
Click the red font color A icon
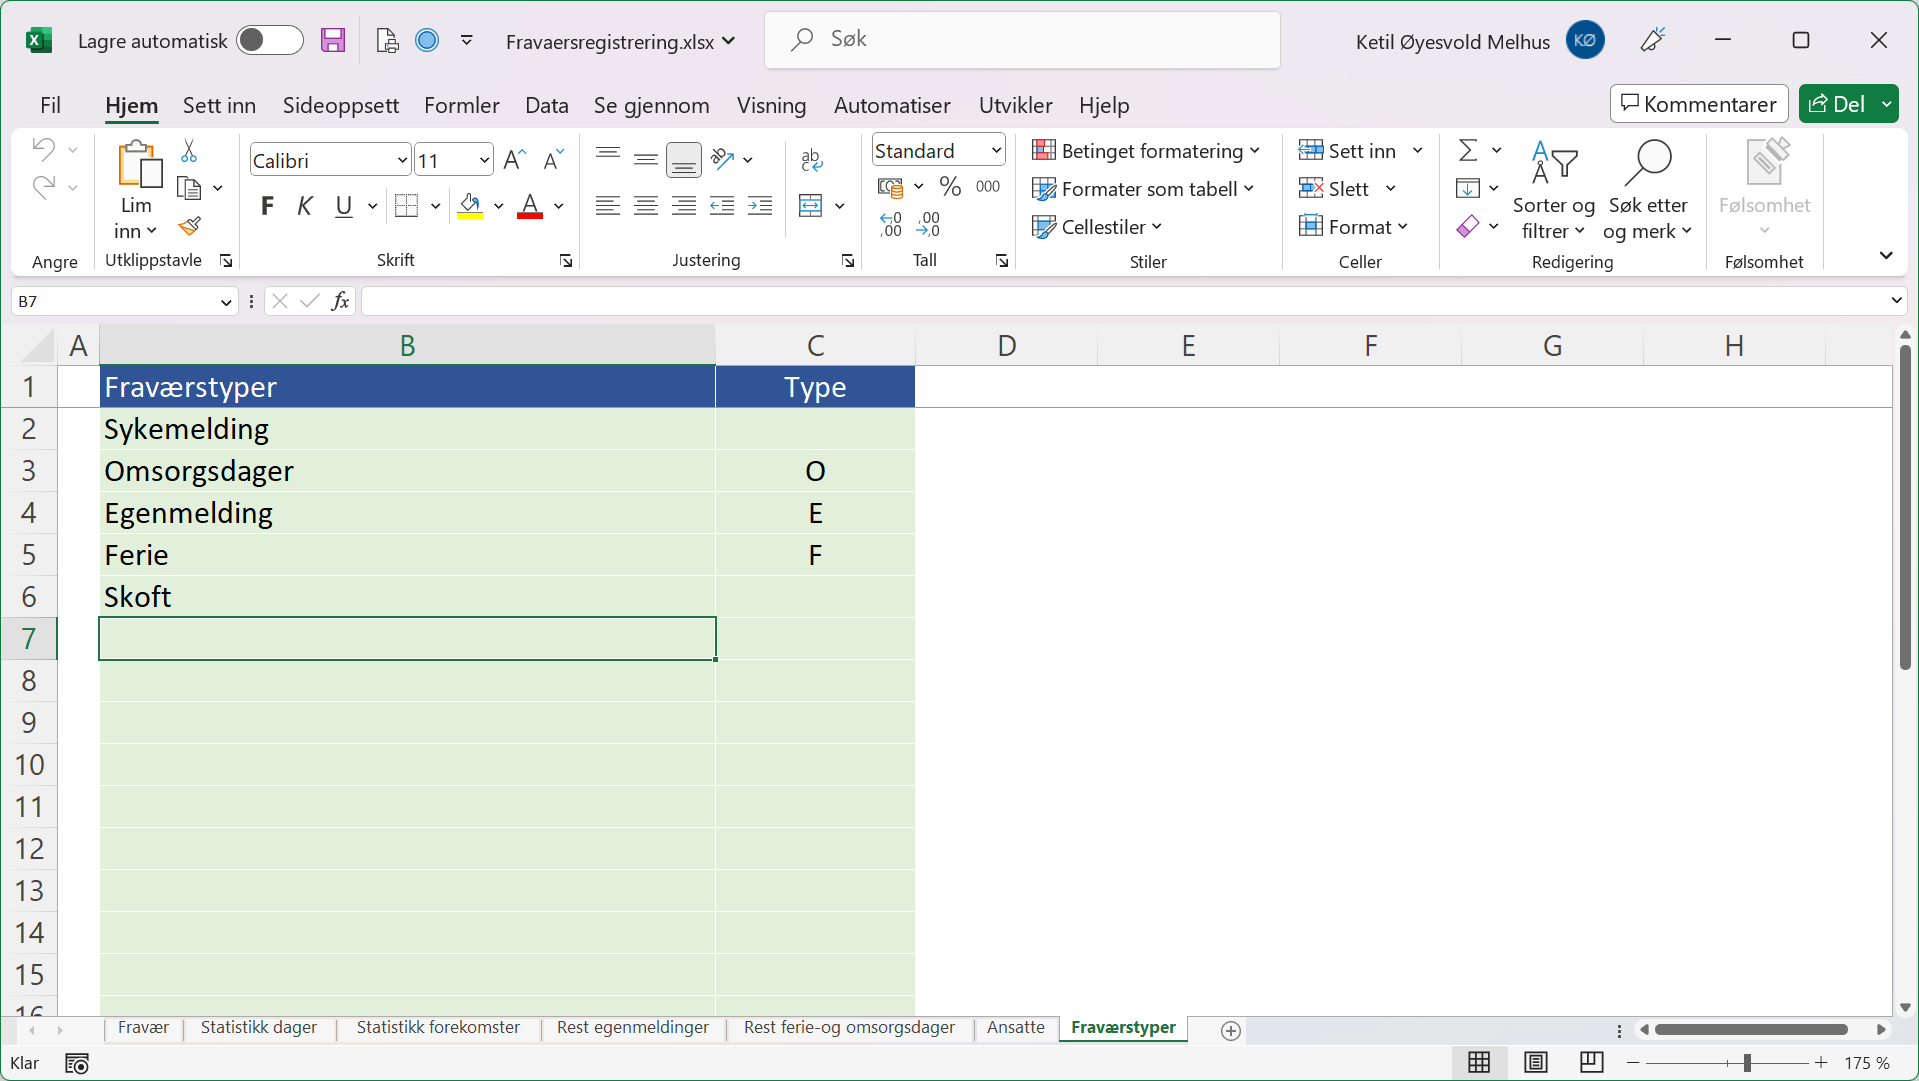click(x=530, y=206)
